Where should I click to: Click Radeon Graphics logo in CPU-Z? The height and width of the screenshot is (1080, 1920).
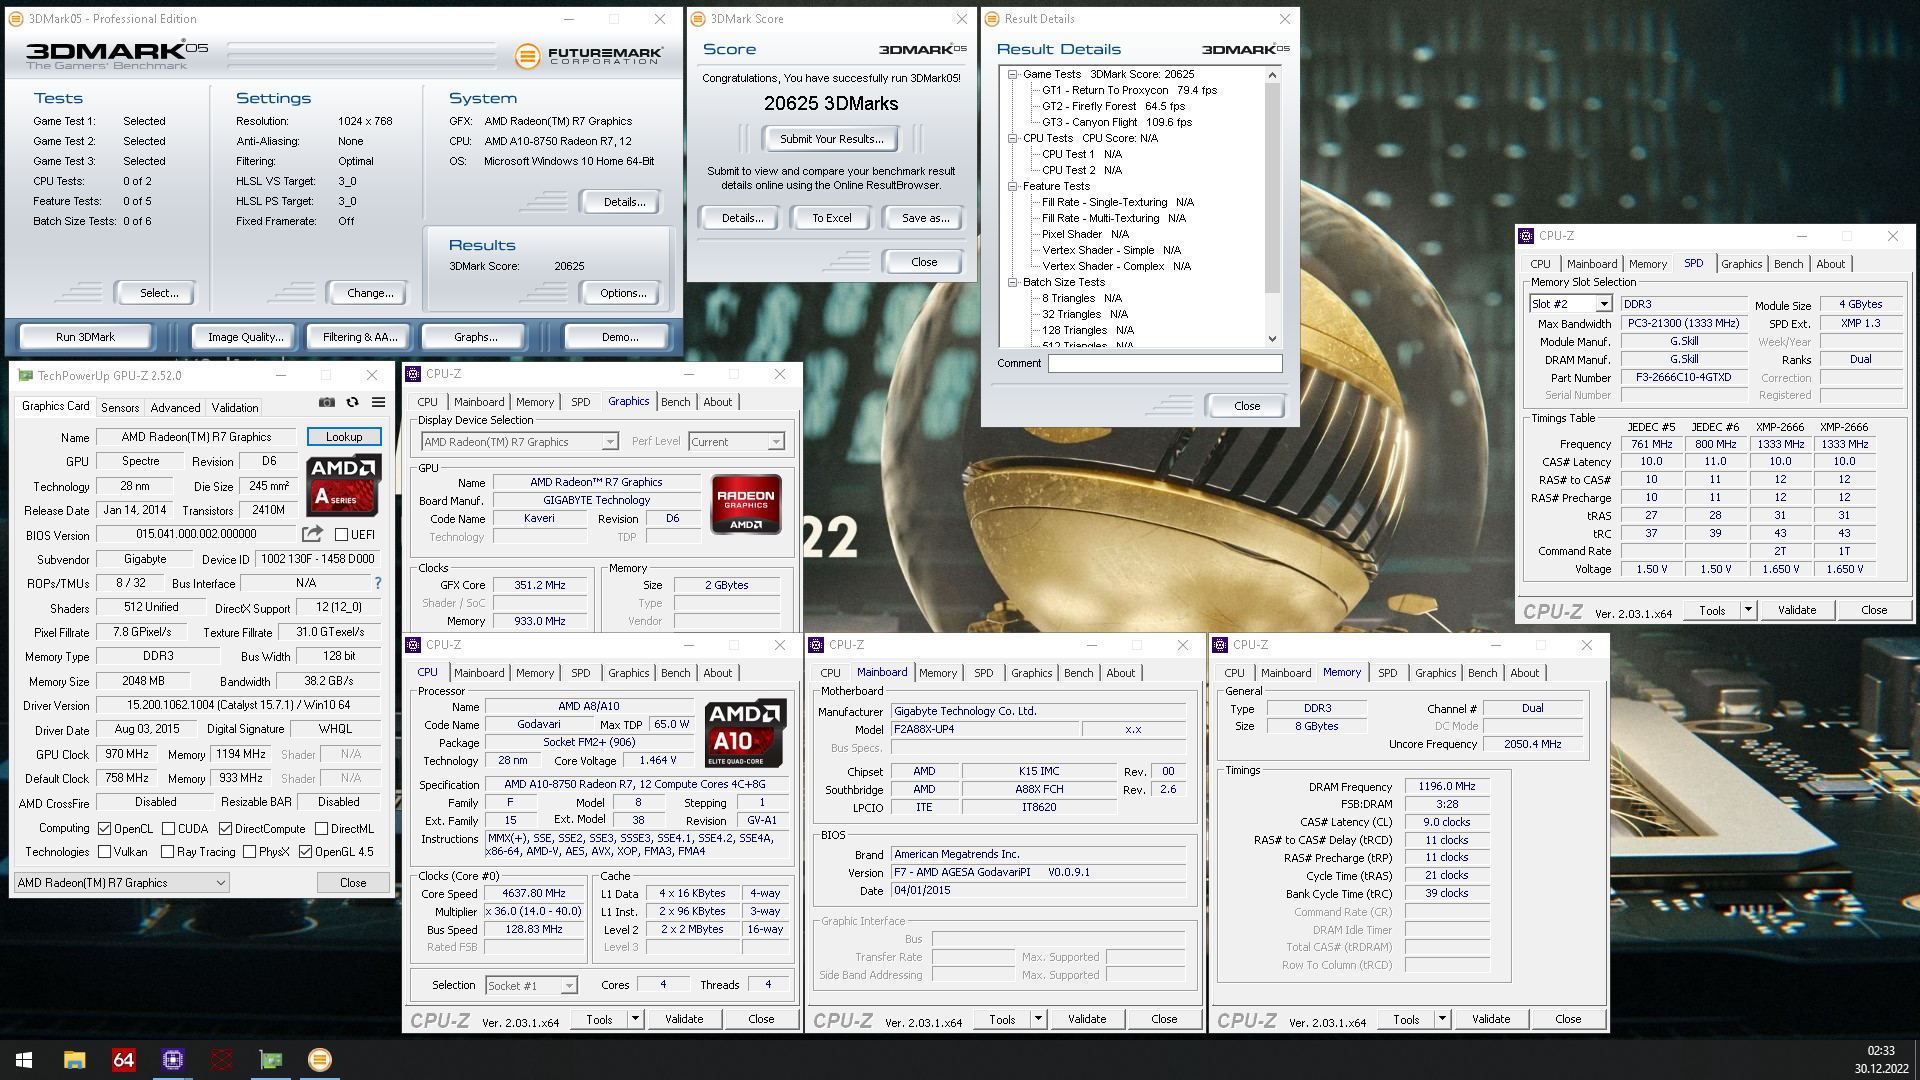click(746, 504)
